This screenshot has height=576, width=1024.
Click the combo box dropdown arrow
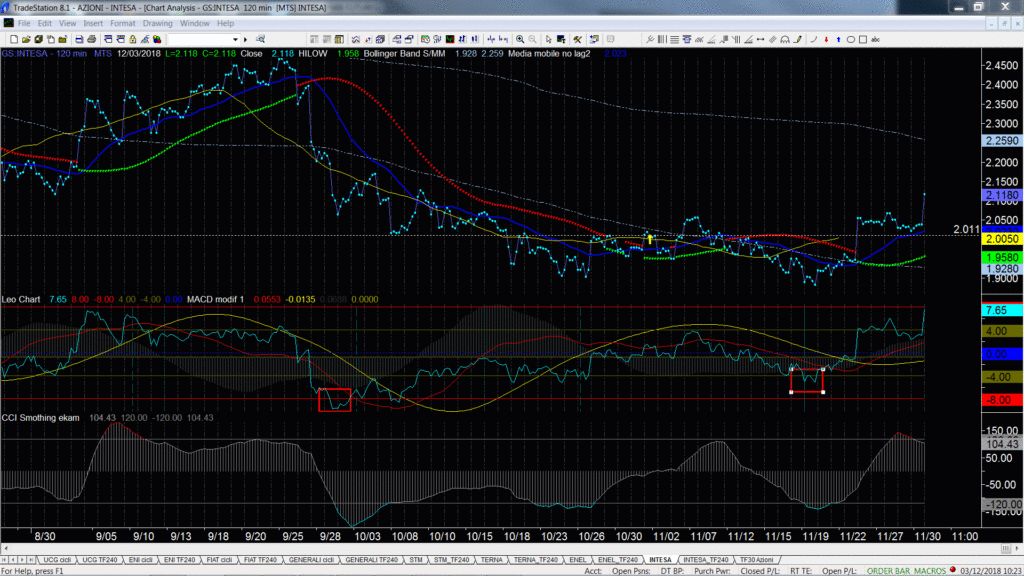click(x=235, y=39)
